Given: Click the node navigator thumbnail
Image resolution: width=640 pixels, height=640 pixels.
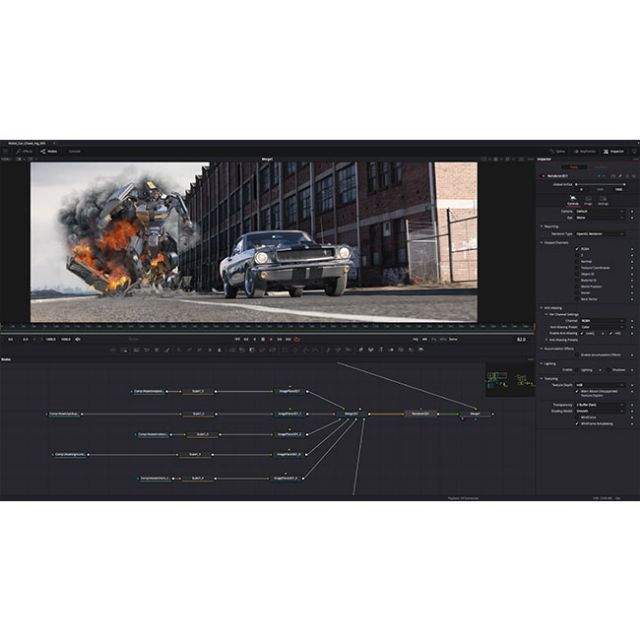Looking at the screenshot, I should coord(510,379).
